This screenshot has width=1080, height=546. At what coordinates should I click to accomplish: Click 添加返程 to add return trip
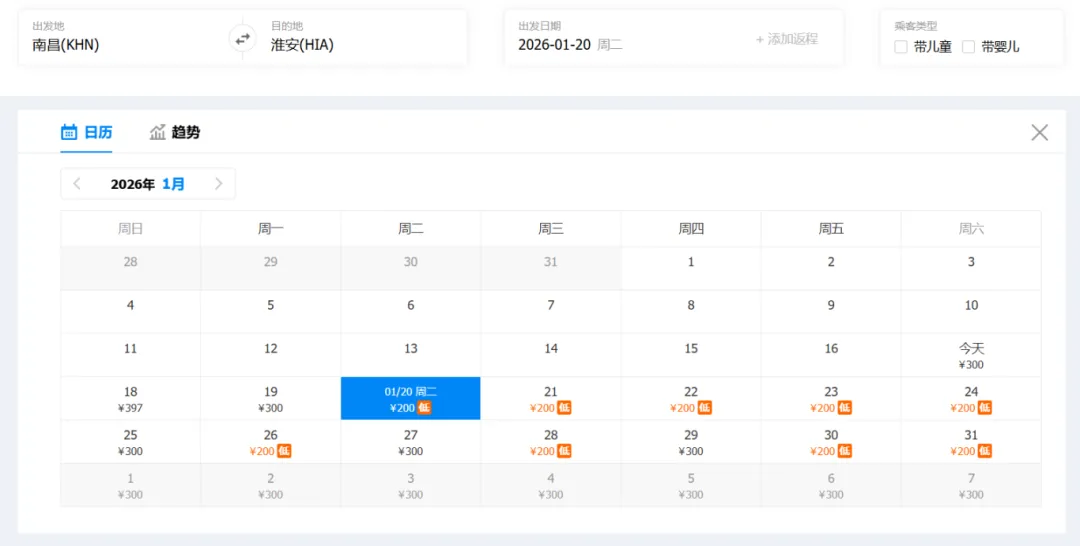tap(787, 39)
